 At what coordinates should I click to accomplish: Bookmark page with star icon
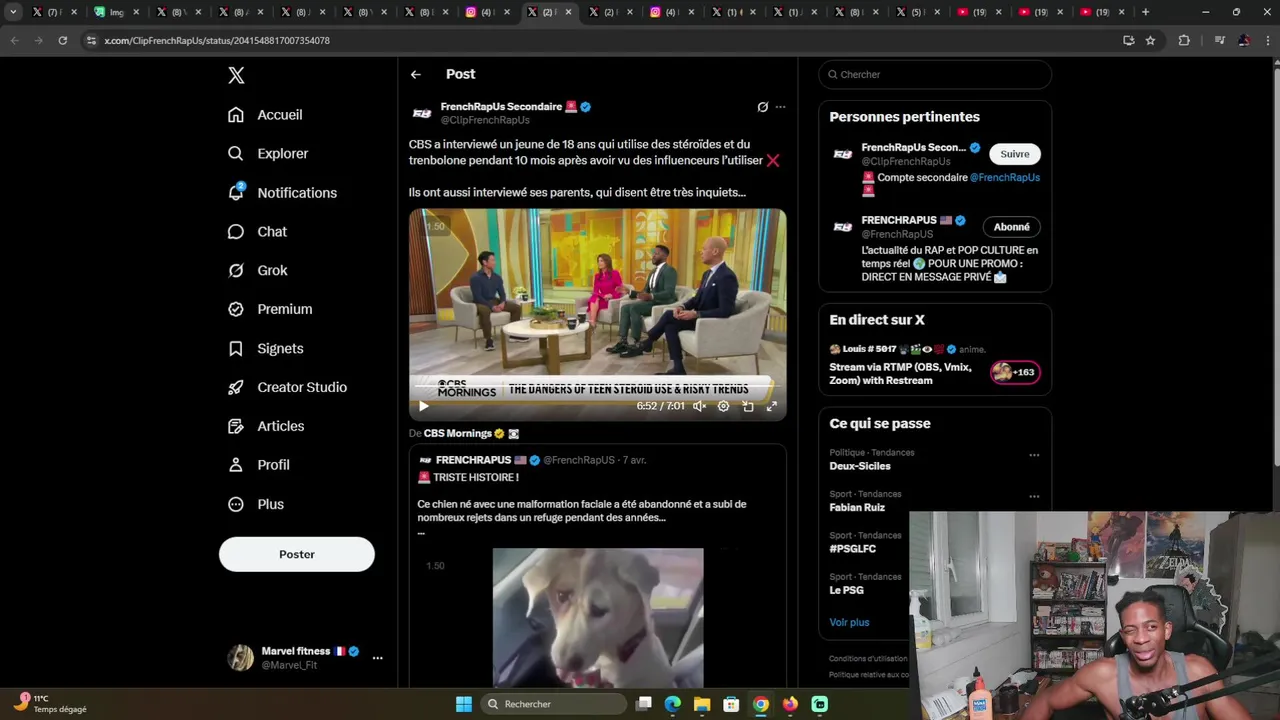tap(1150, 41)
